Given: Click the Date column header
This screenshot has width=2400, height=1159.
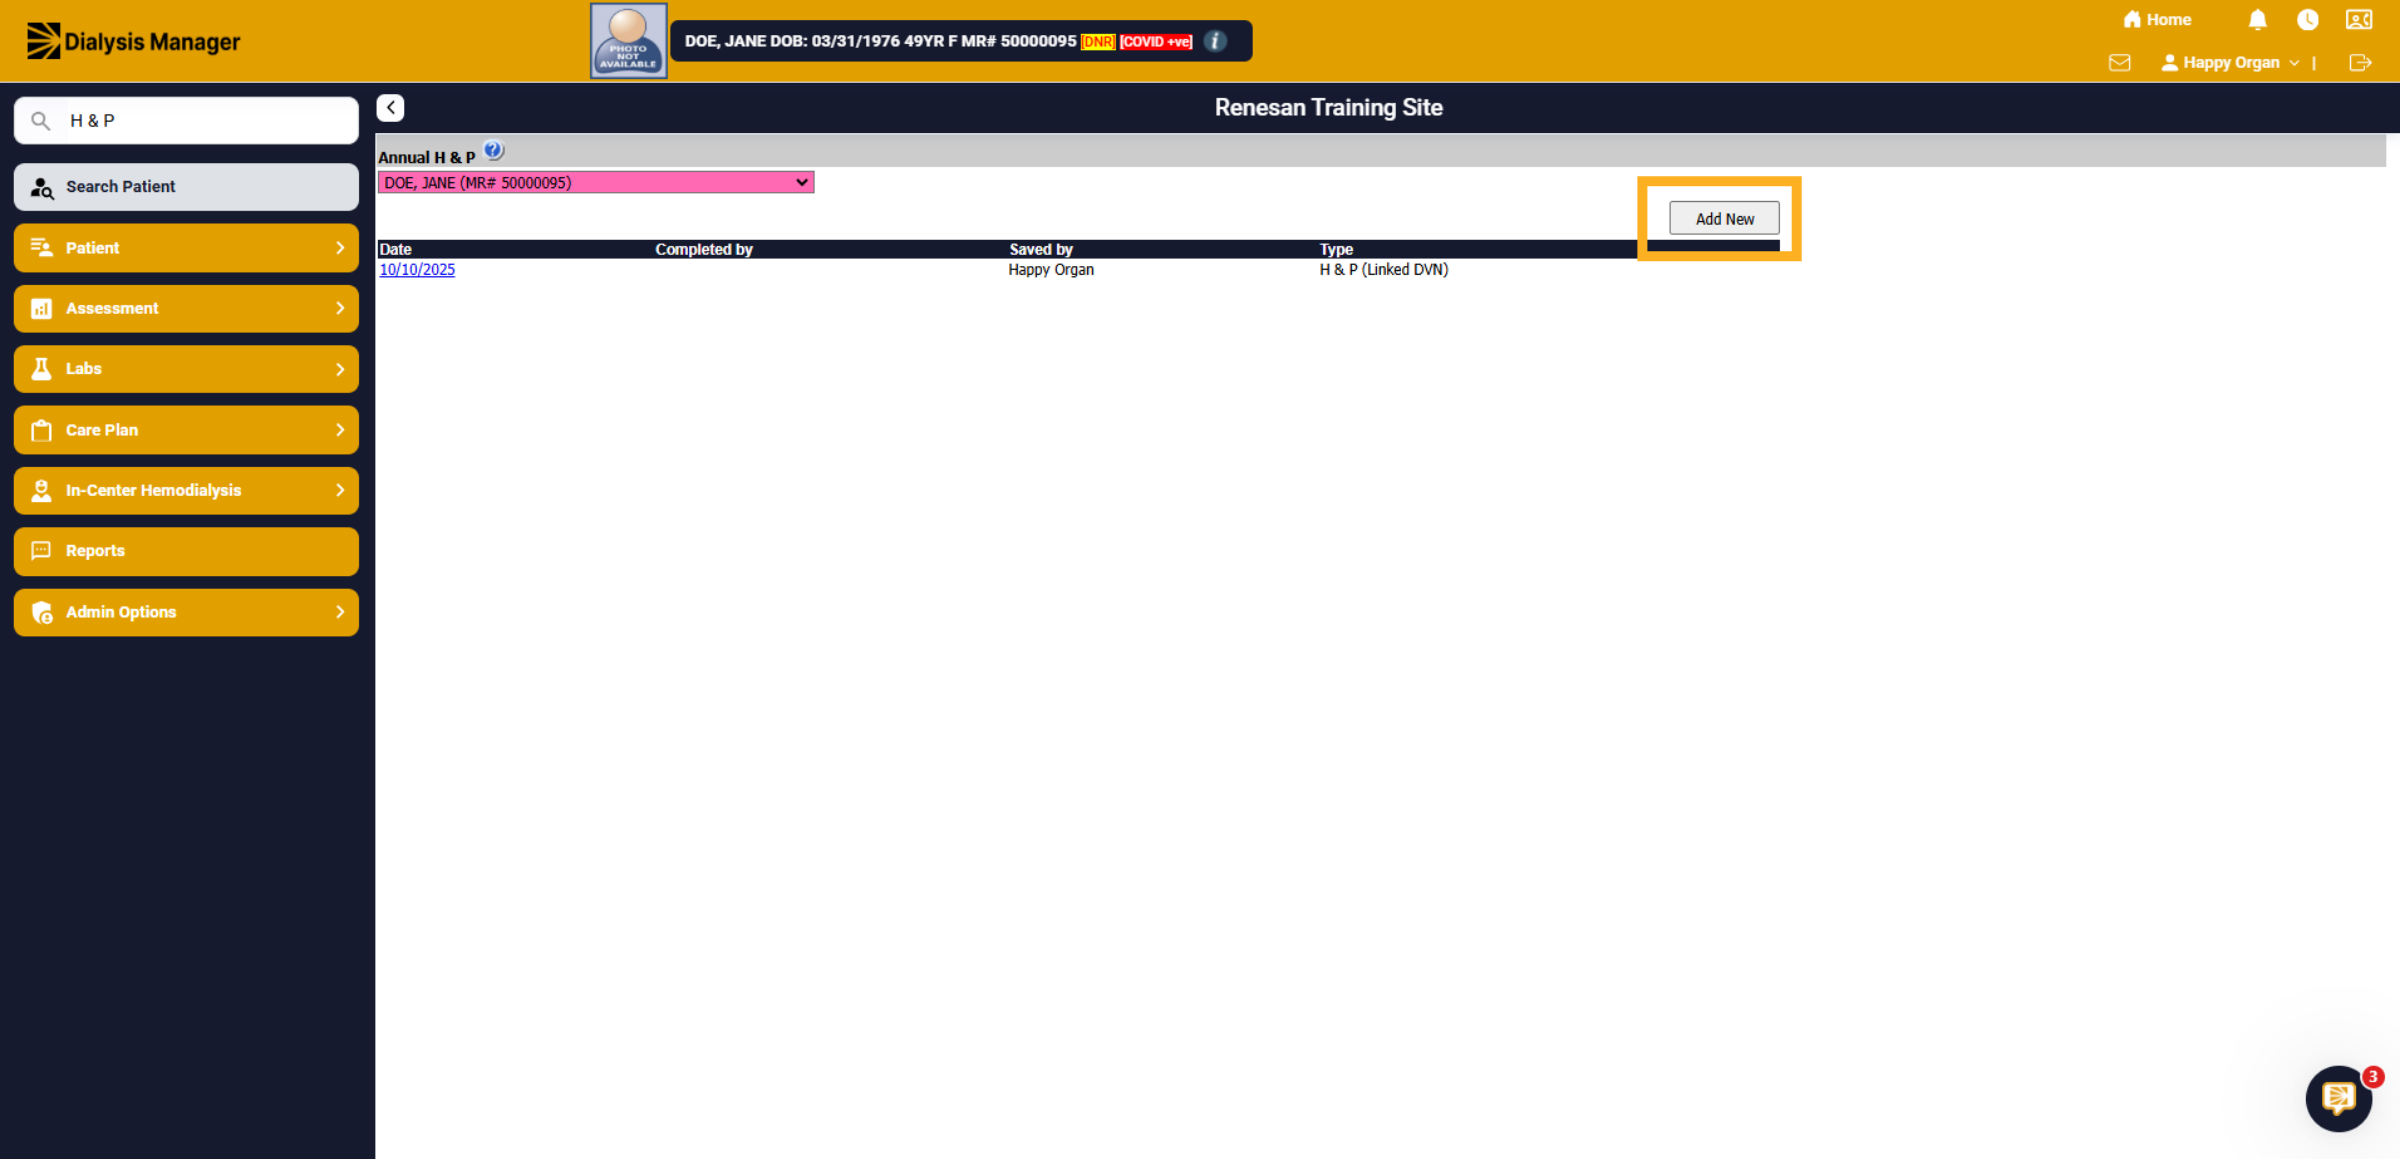Looking at the screenshot, I should click(x=395, y=249).
